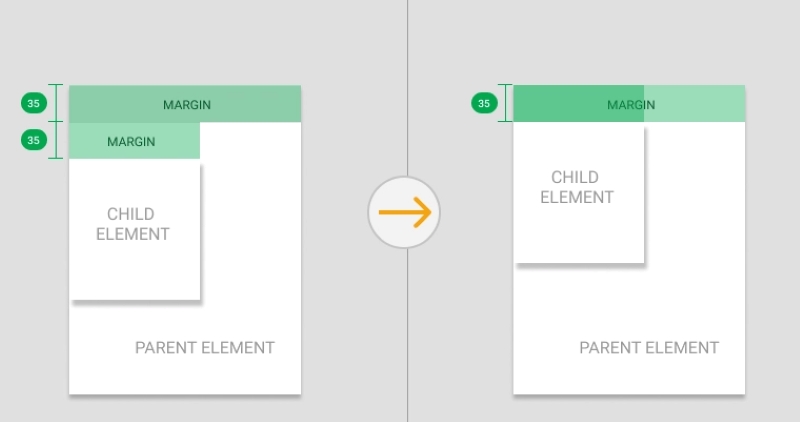
Task: Click the right diagram's measurement bracket
Action: (505, 103)
